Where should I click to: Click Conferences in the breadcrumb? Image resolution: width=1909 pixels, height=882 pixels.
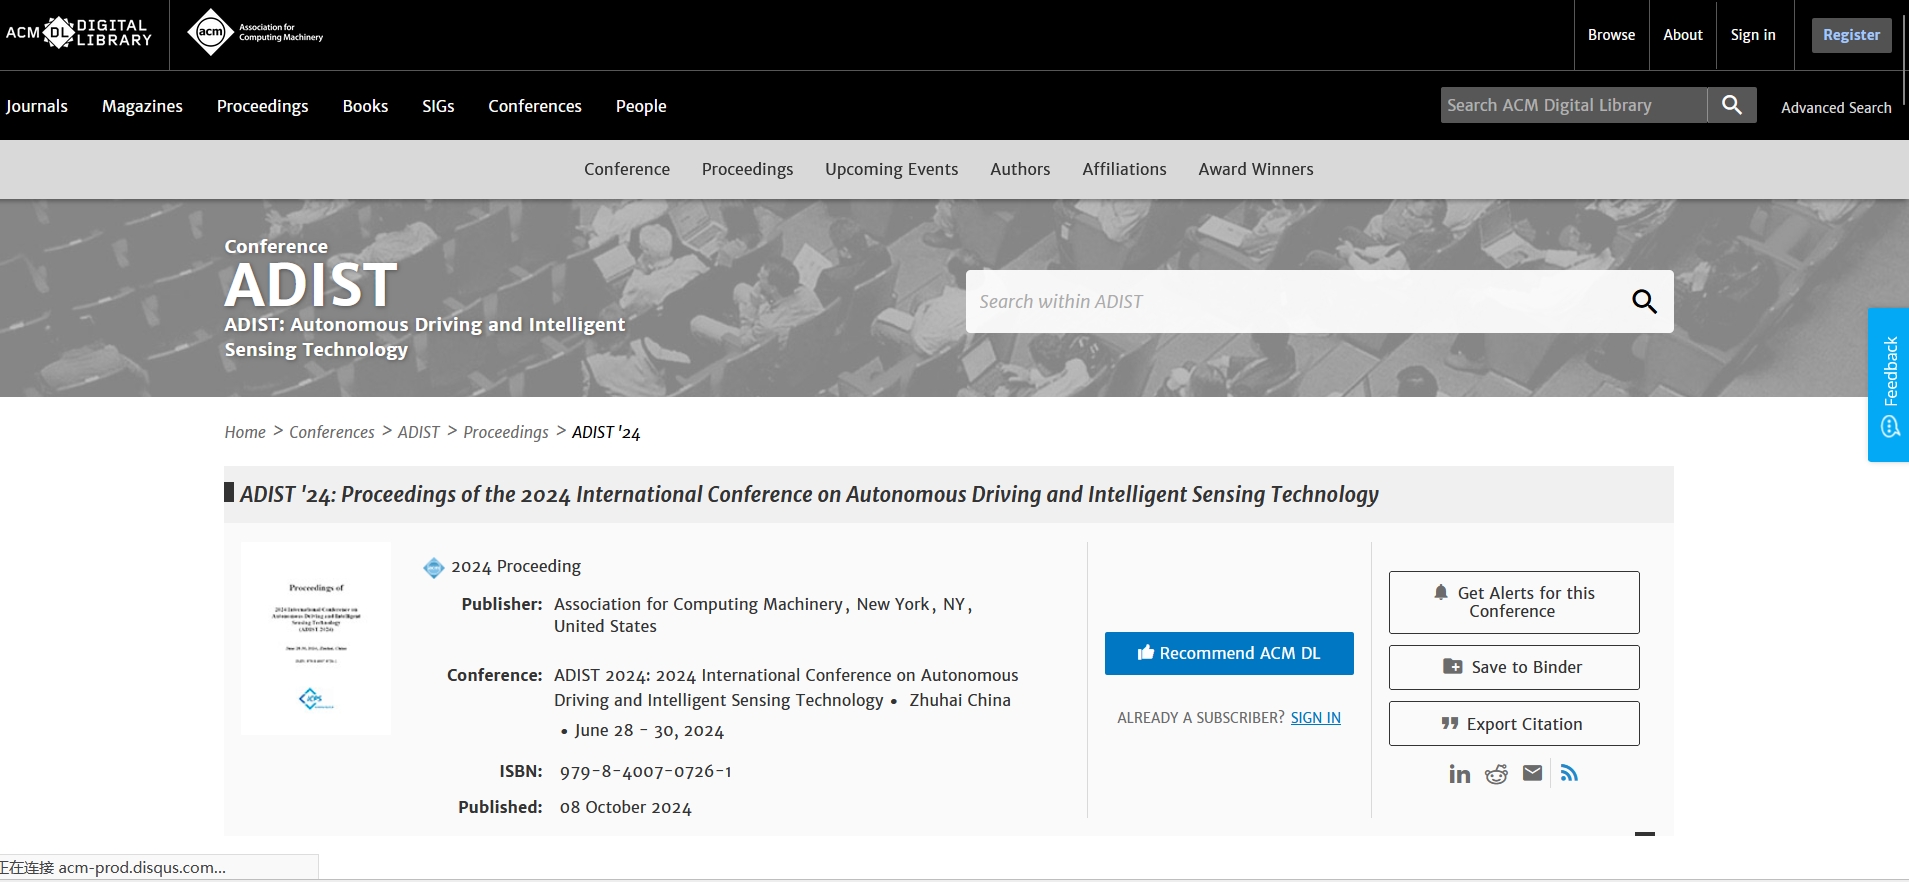tap(332, 432)
